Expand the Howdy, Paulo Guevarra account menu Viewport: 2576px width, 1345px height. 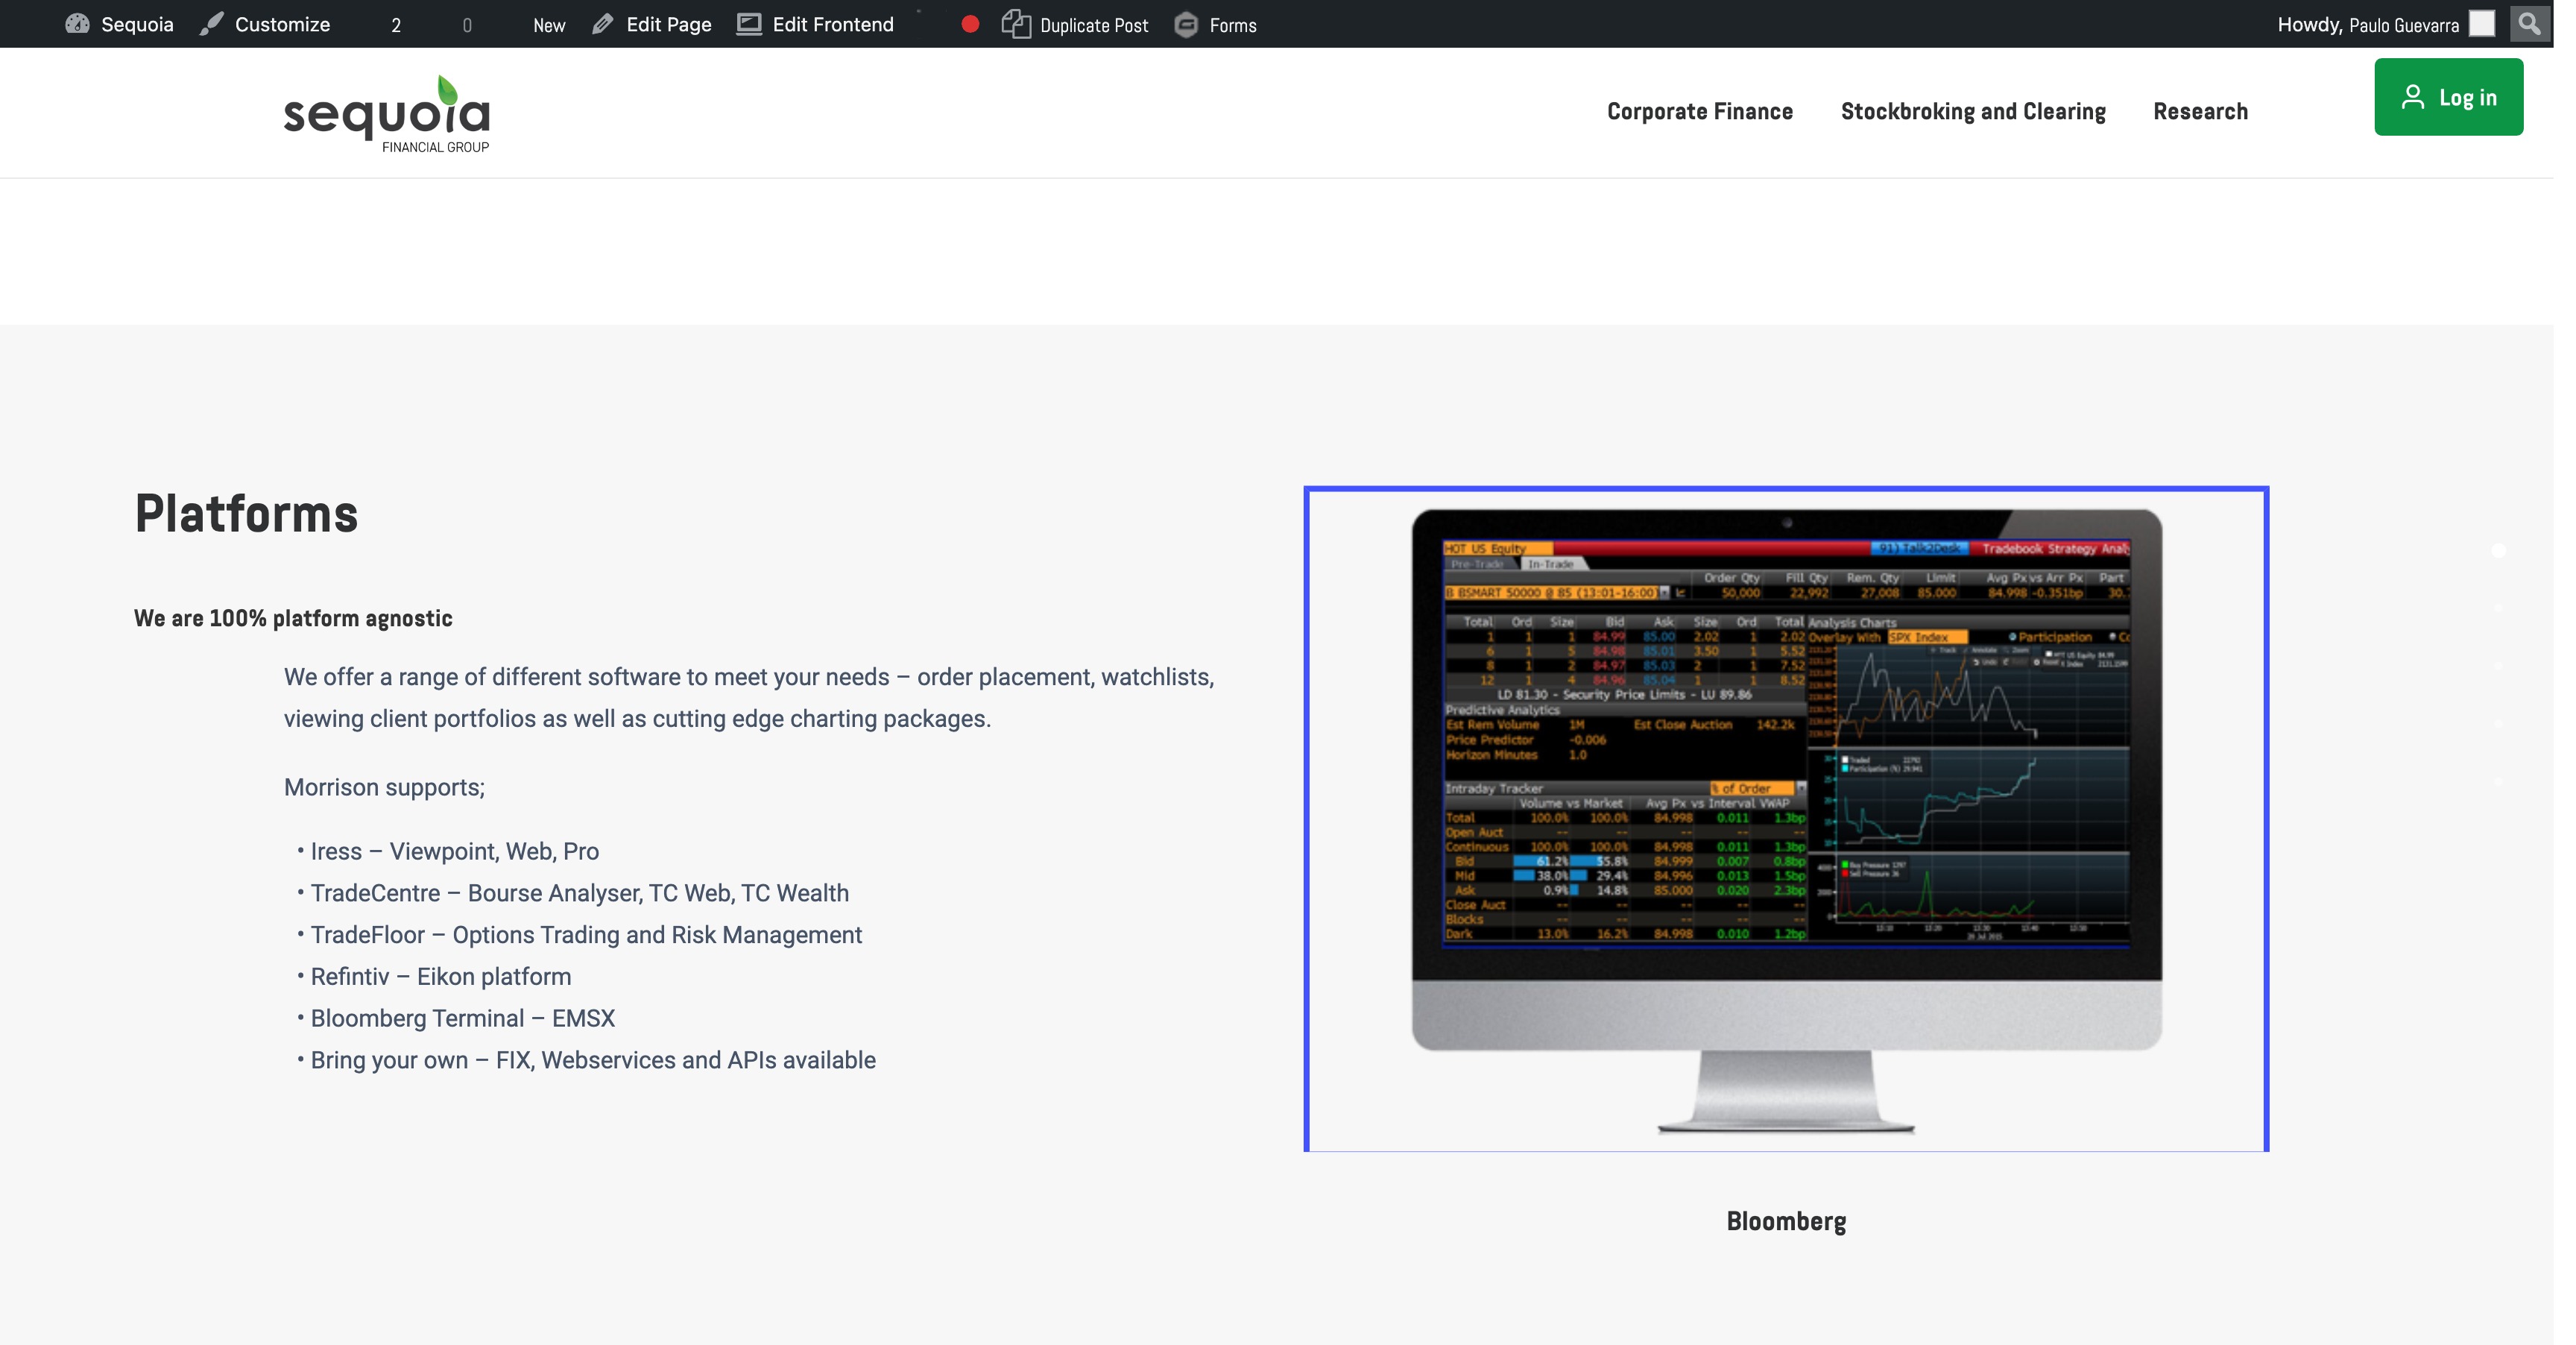(x=2366, y=24)
